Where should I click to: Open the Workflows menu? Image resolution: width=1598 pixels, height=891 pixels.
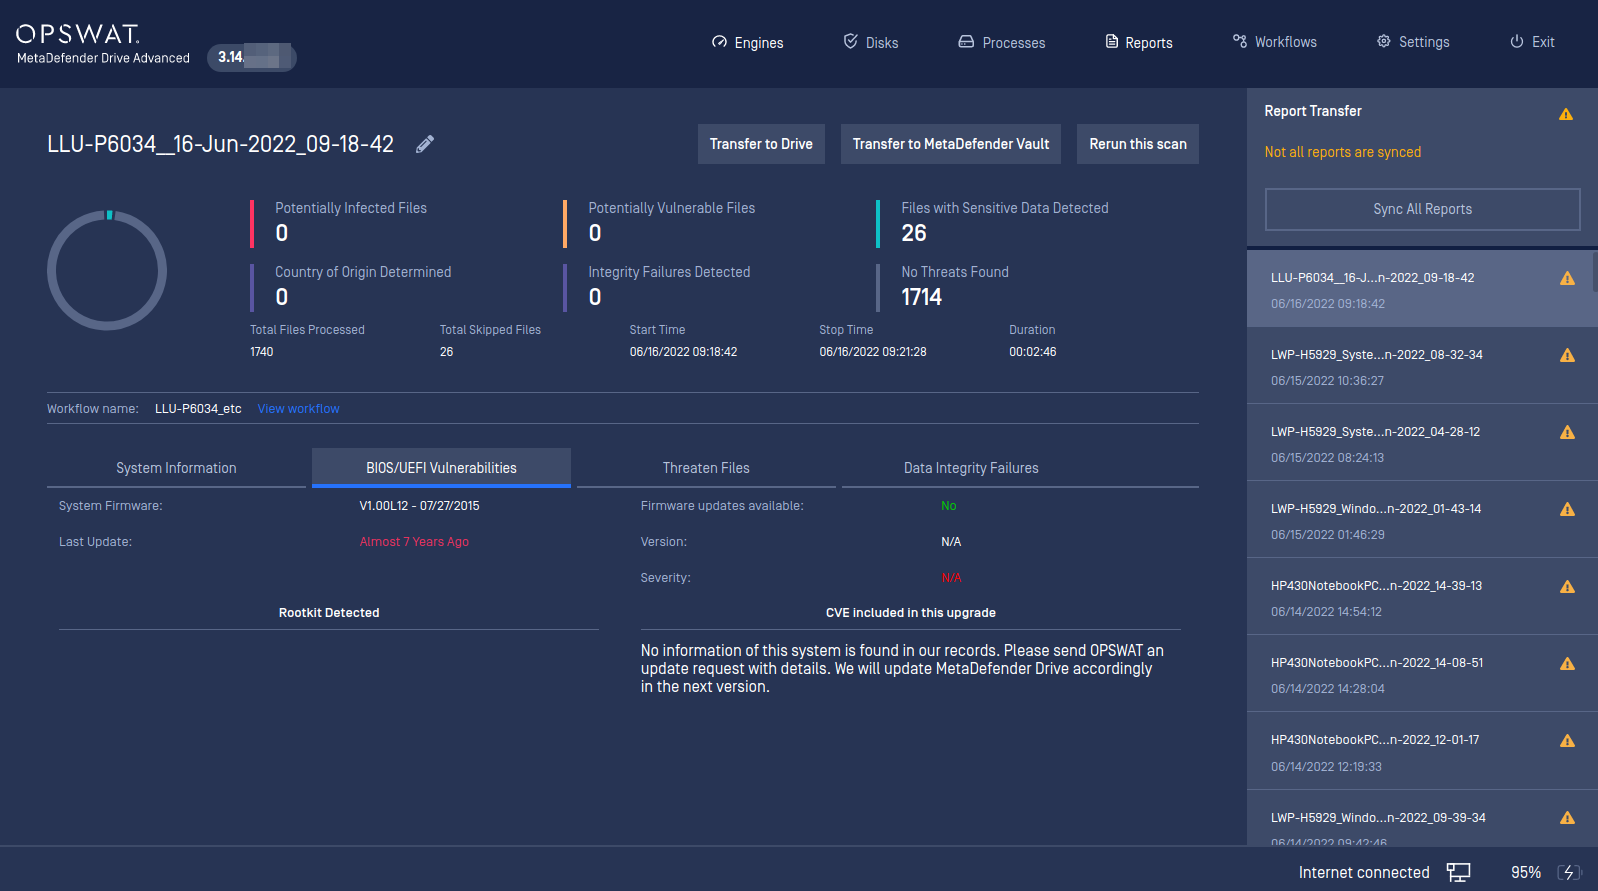click(1275, 42)
